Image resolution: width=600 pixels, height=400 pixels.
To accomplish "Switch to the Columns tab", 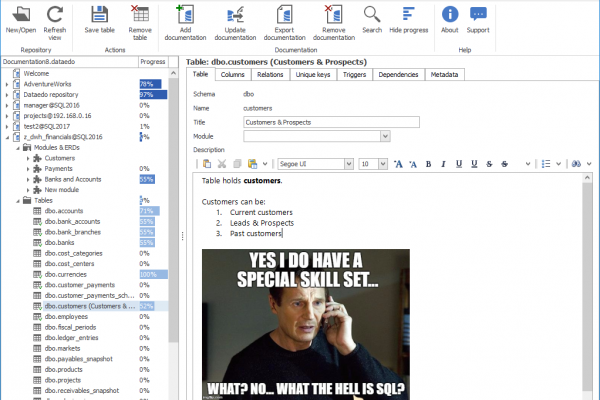I will [x=232, y=74].
